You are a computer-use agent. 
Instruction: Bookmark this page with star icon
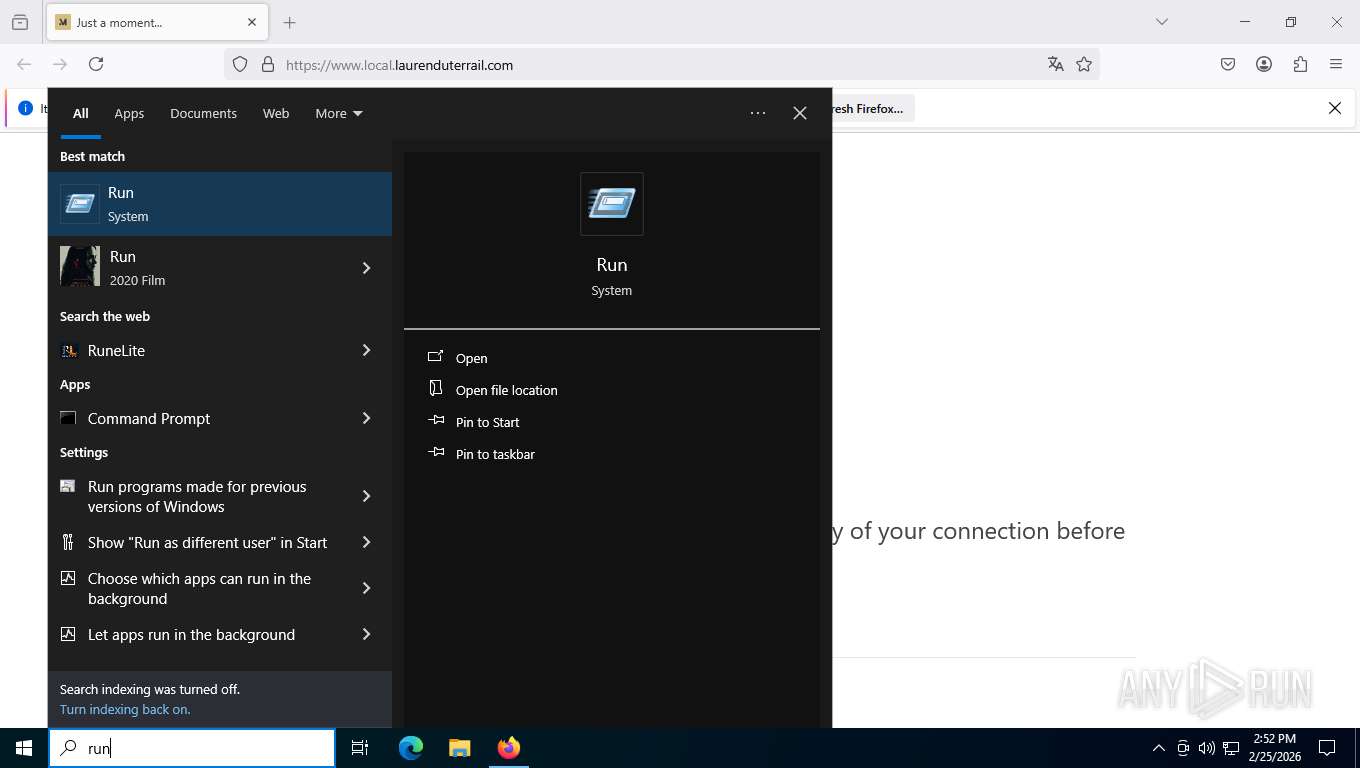(x=1084, y=64)
